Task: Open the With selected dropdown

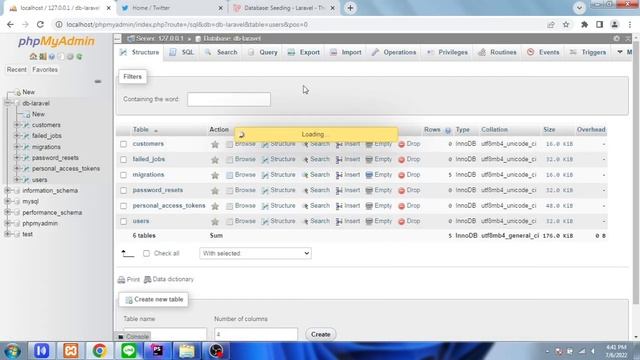Action: pos(256,253)
